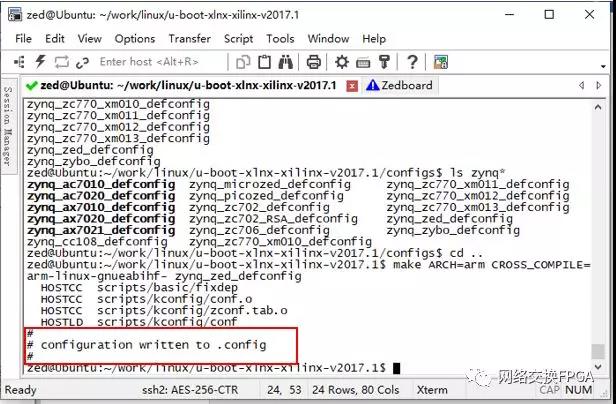Click the terminal cursor at the last prompt
The height and width of the screenshot is (404, 616).
(x=396, y=368)
